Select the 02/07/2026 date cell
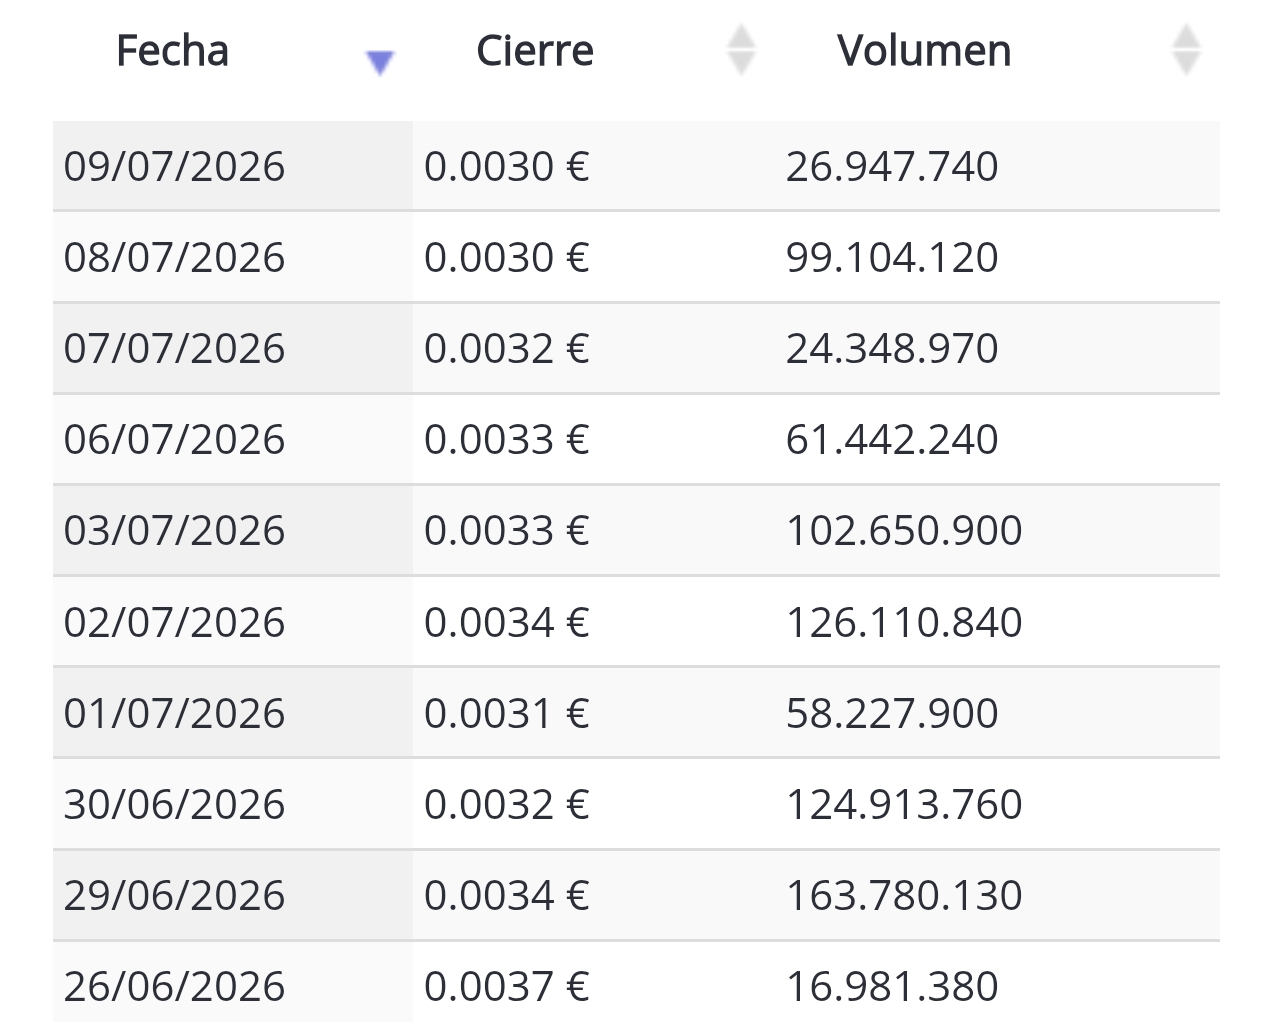The height and width of the screenshot is (1022, 1272). coord(233,622)
